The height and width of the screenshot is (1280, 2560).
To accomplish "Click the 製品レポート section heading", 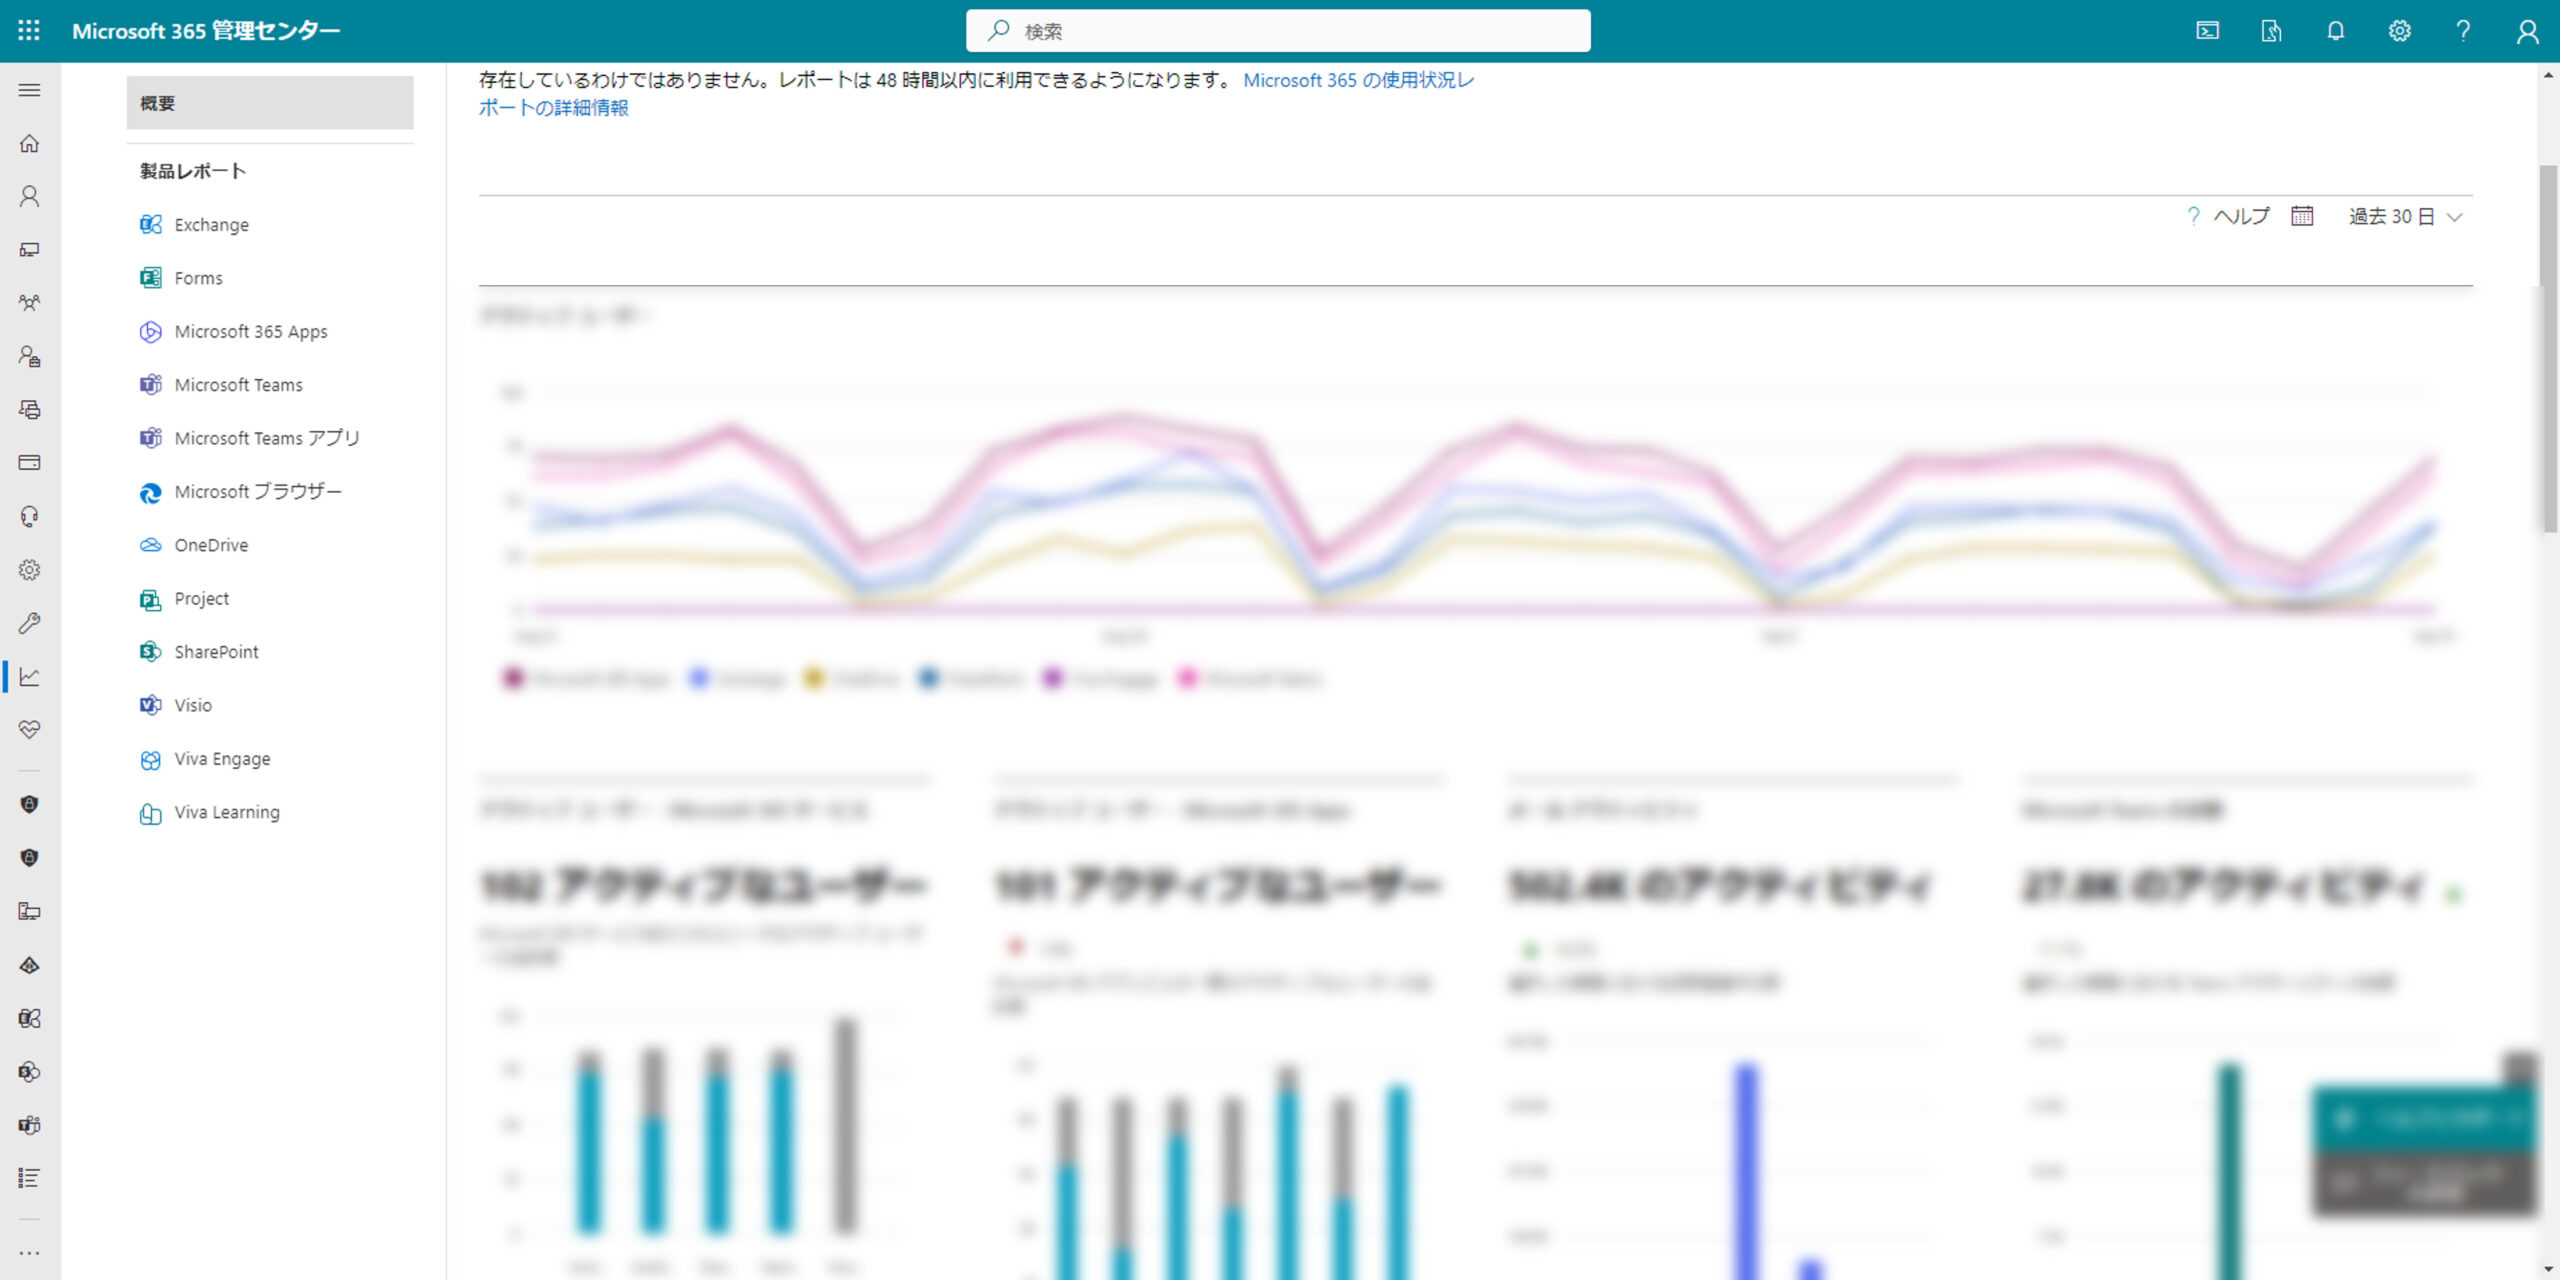I will (x=193, y=171).
